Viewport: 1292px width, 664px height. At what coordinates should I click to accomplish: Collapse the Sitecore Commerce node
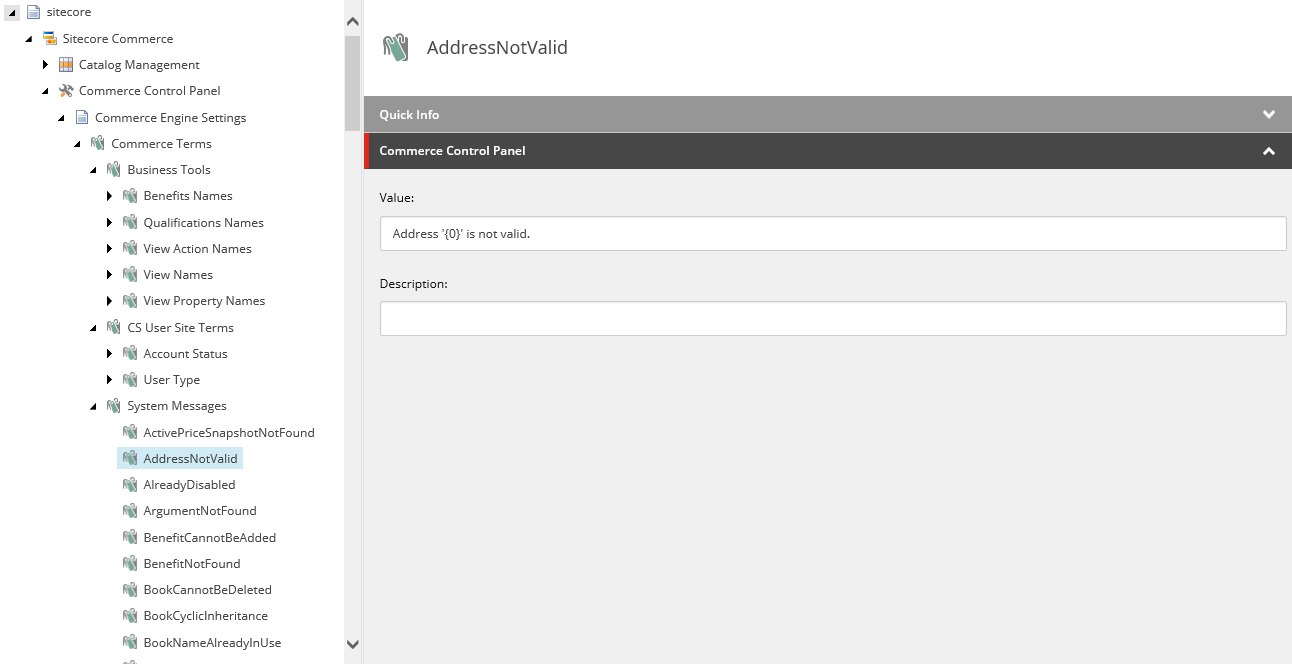(x=29, y=38)
